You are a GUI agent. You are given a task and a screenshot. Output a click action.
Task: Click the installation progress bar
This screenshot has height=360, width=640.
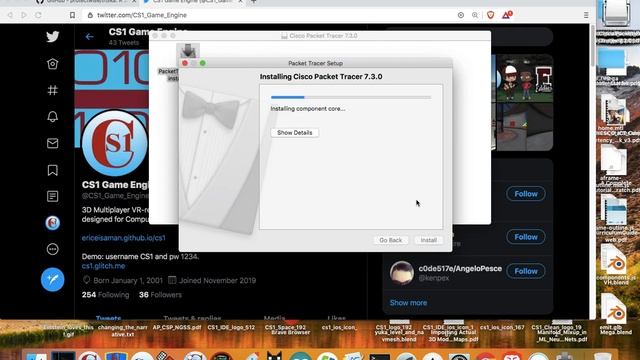(351, 97)
